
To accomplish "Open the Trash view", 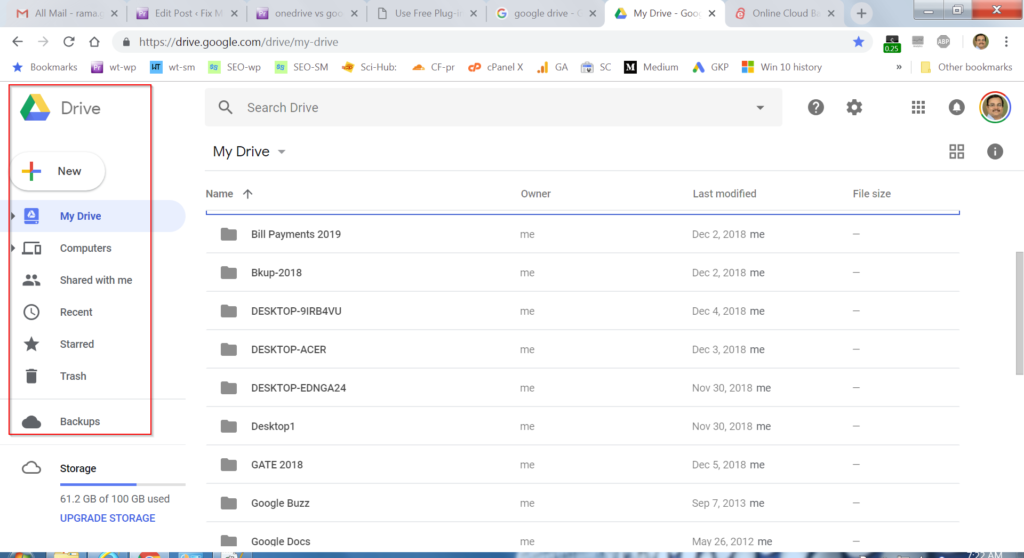I will 72,376.
